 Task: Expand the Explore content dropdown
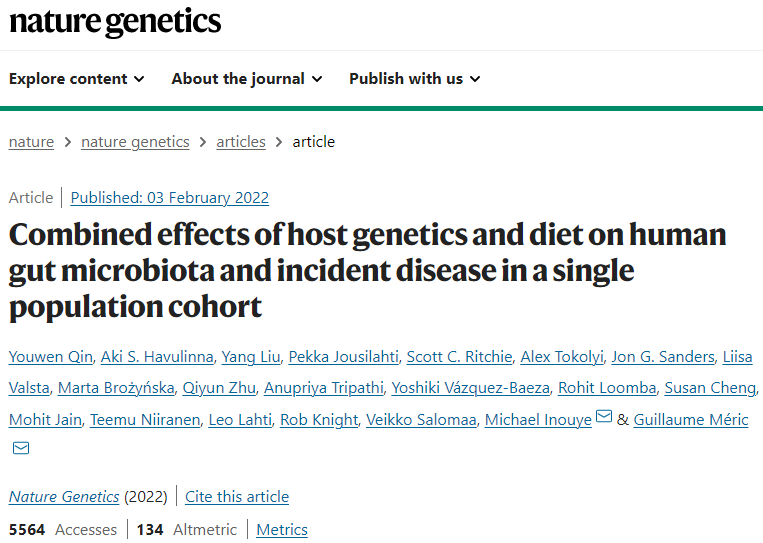[x=76, y=79]
